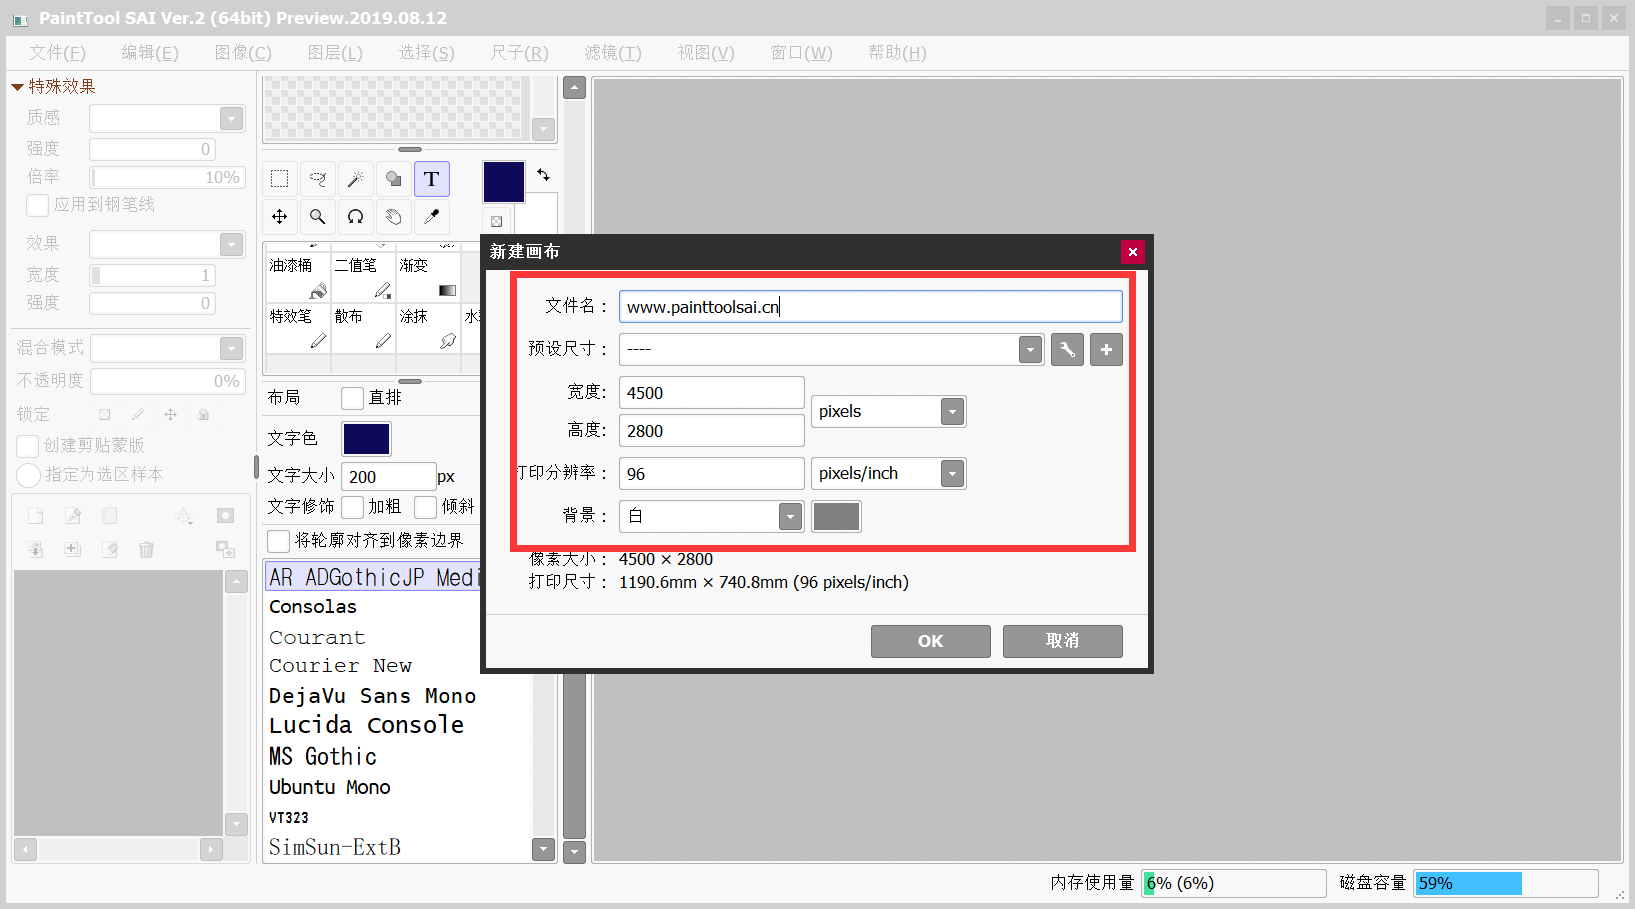The height and width of the screenshot is (909, 1635).
Task: Click the 文字大小 text size field
Action: tap(388, 477)
